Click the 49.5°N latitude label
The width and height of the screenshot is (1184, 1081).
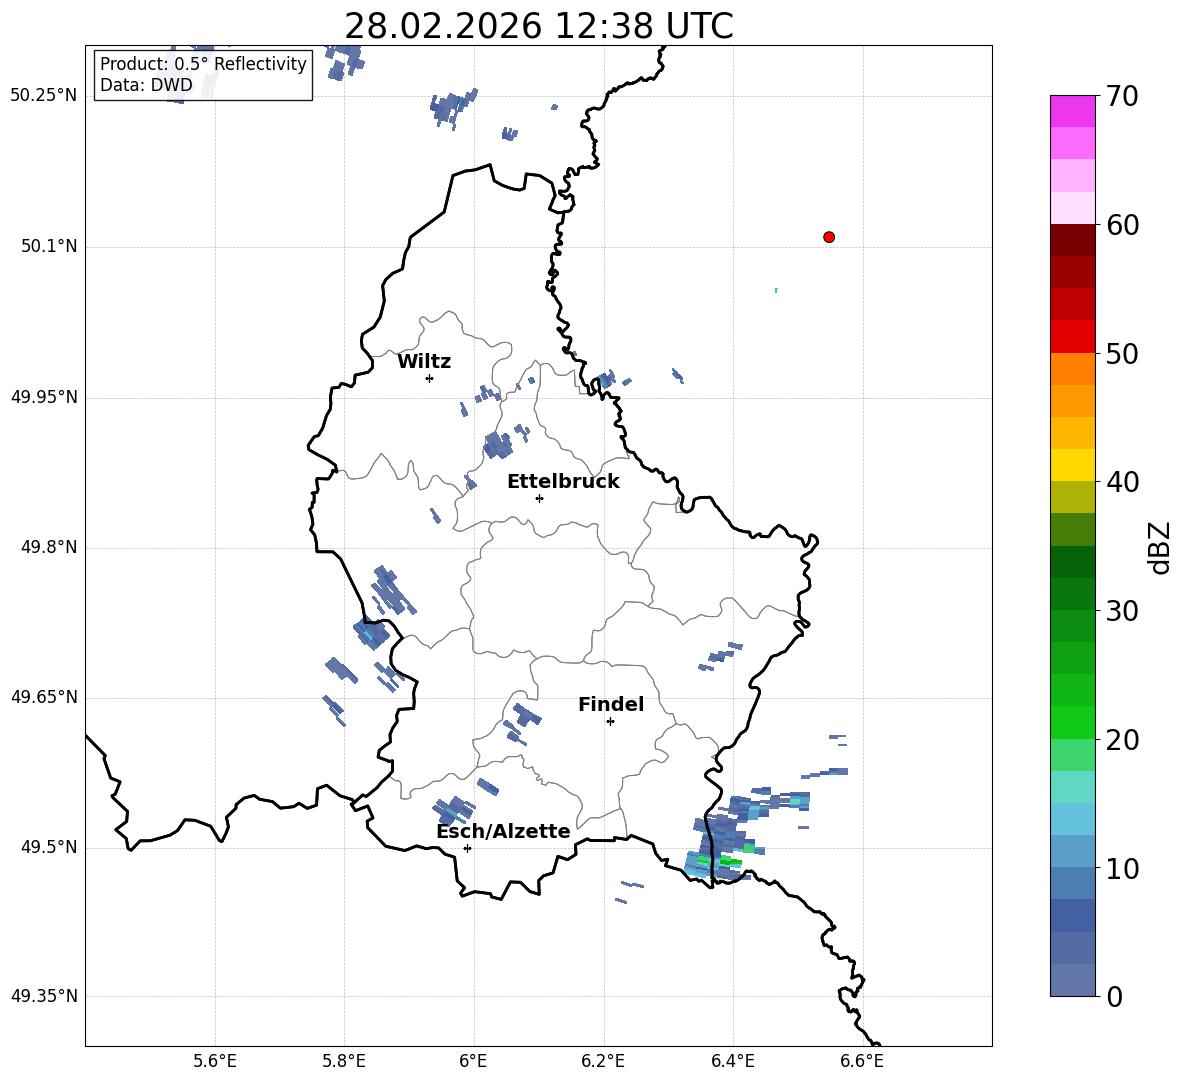[49, 847]
